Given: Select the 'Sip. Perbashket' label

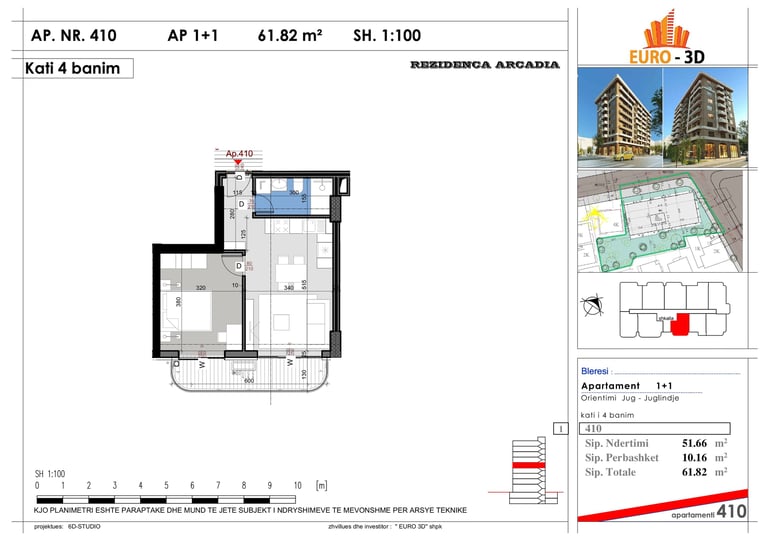Looking at the screenshot, I should point(622,458).
